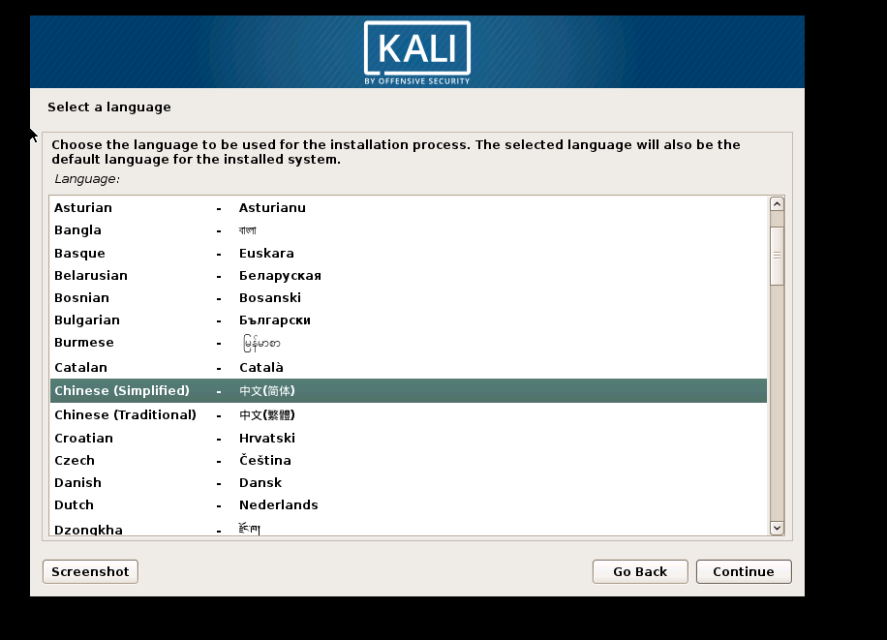887x640 pixels.
Task: Select Danish language row
Action: coord(408,483)
